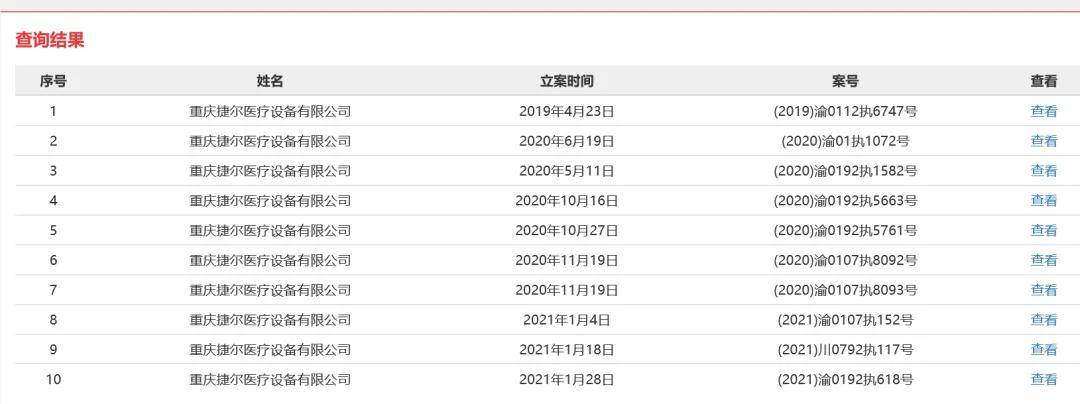Click the date 2021年1月28日 in row 10
Image resolution: width=1080 pixels, height=404 pixels.
pos(566,379)
